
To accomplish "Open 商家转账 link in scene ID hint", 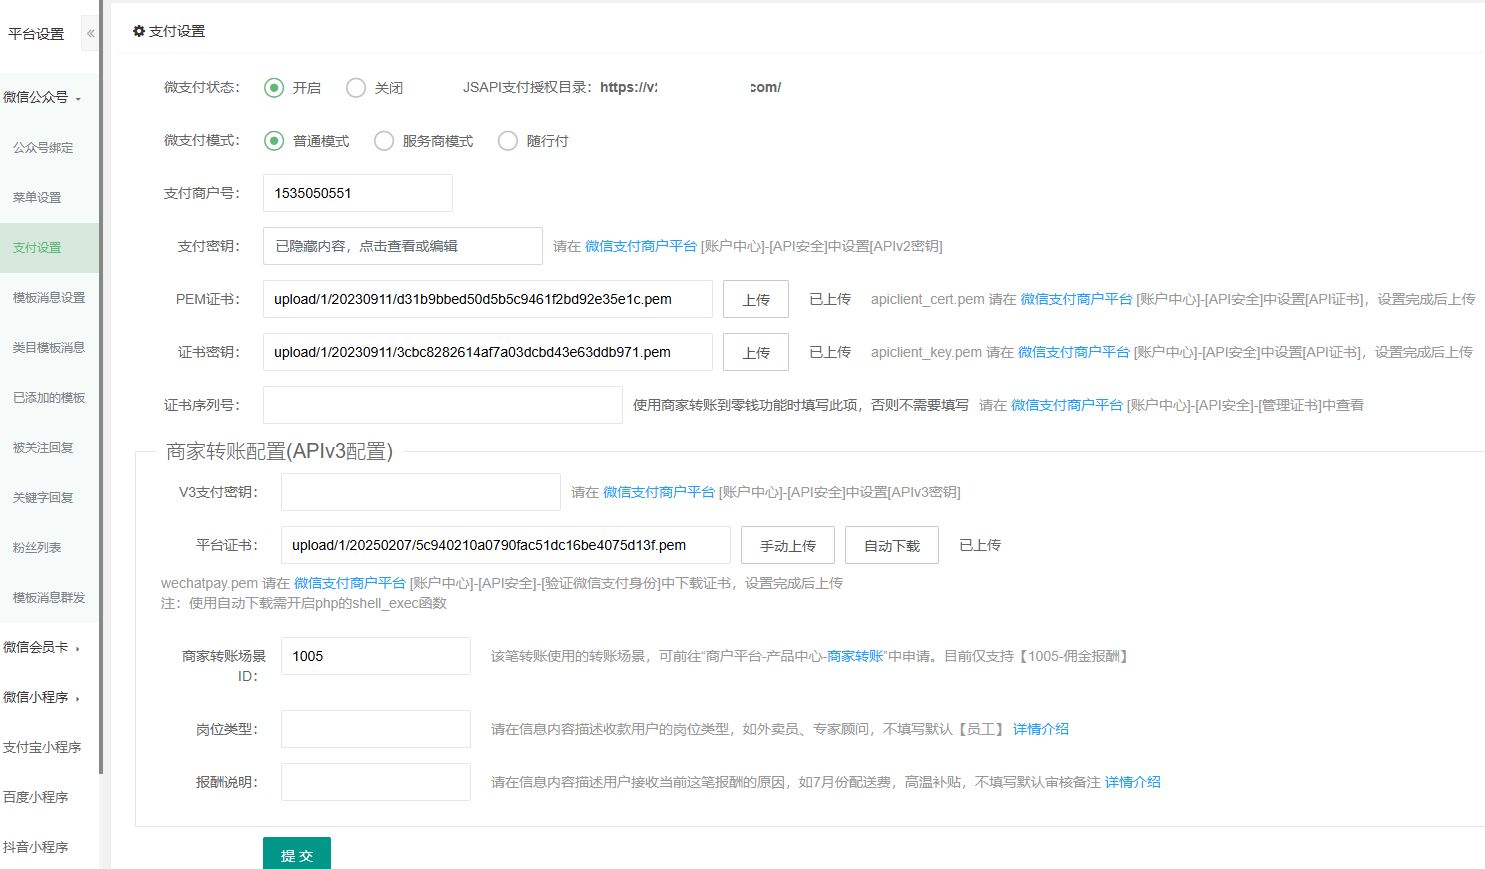I will coord(855,656).
